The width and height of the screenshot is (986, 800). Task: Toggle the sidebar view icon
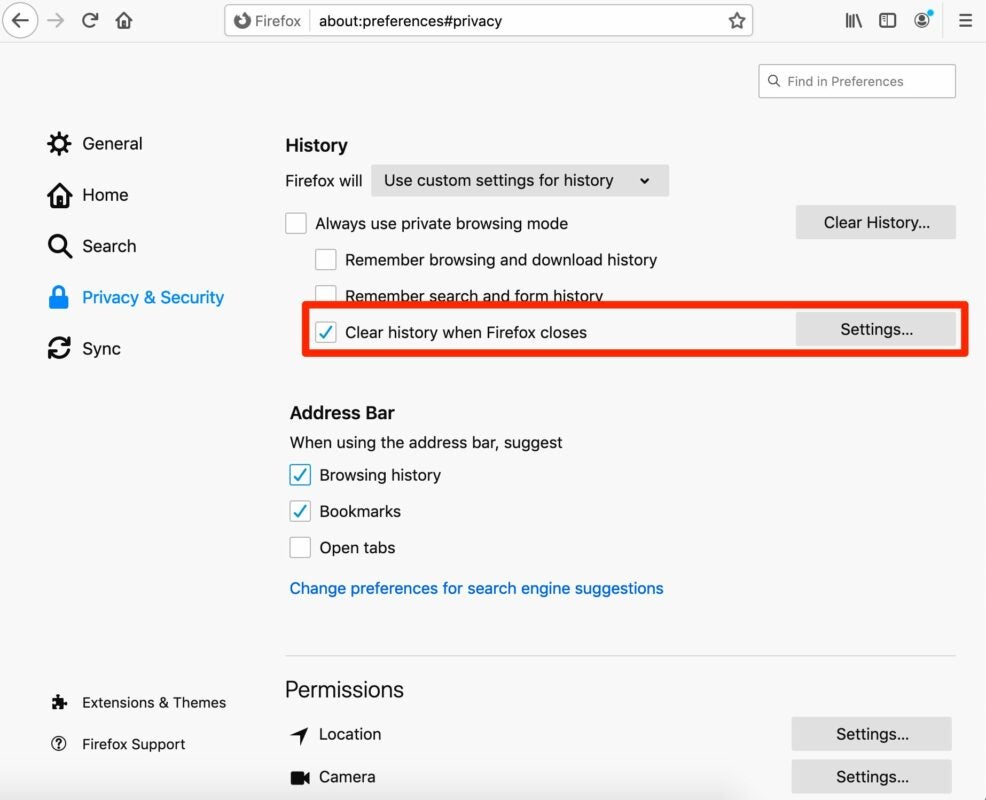(x=887, y=20)
